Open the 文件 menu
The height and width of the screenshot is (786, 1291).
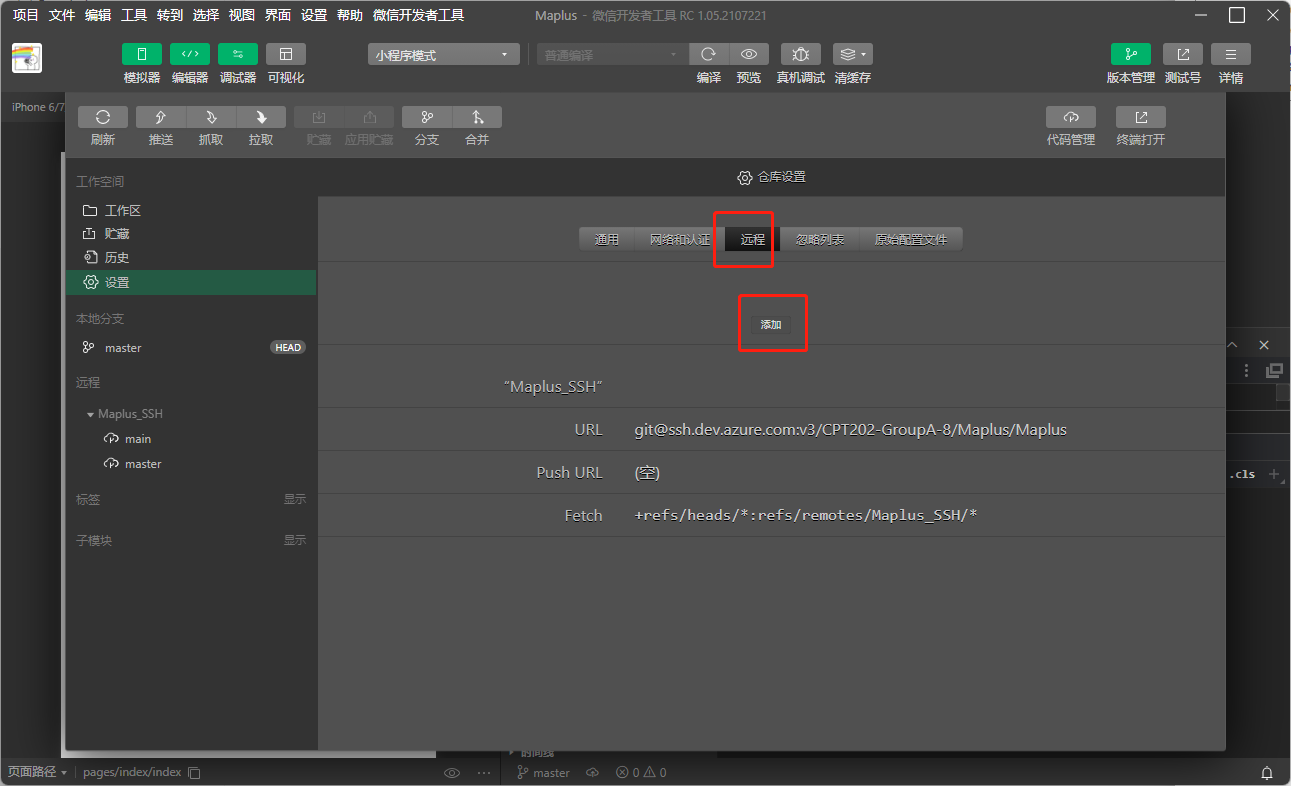(62, 15)
